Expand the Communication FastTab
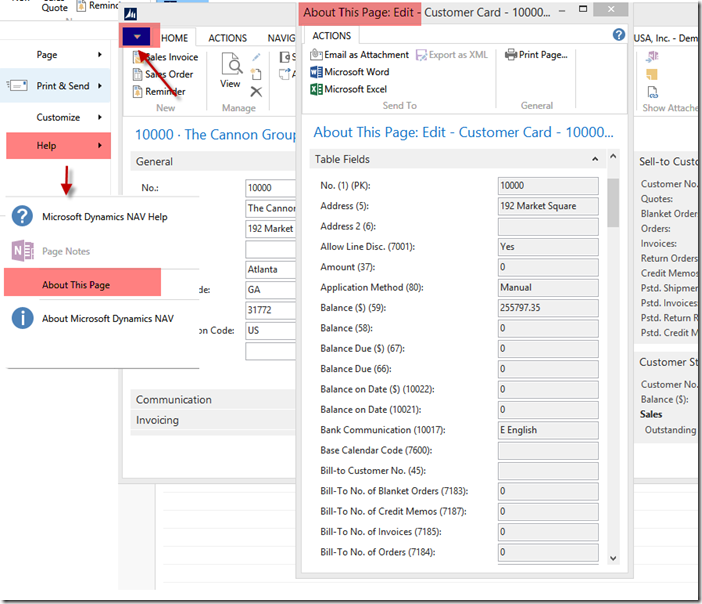The image size is (702, 604). click(x=213, y=399)
